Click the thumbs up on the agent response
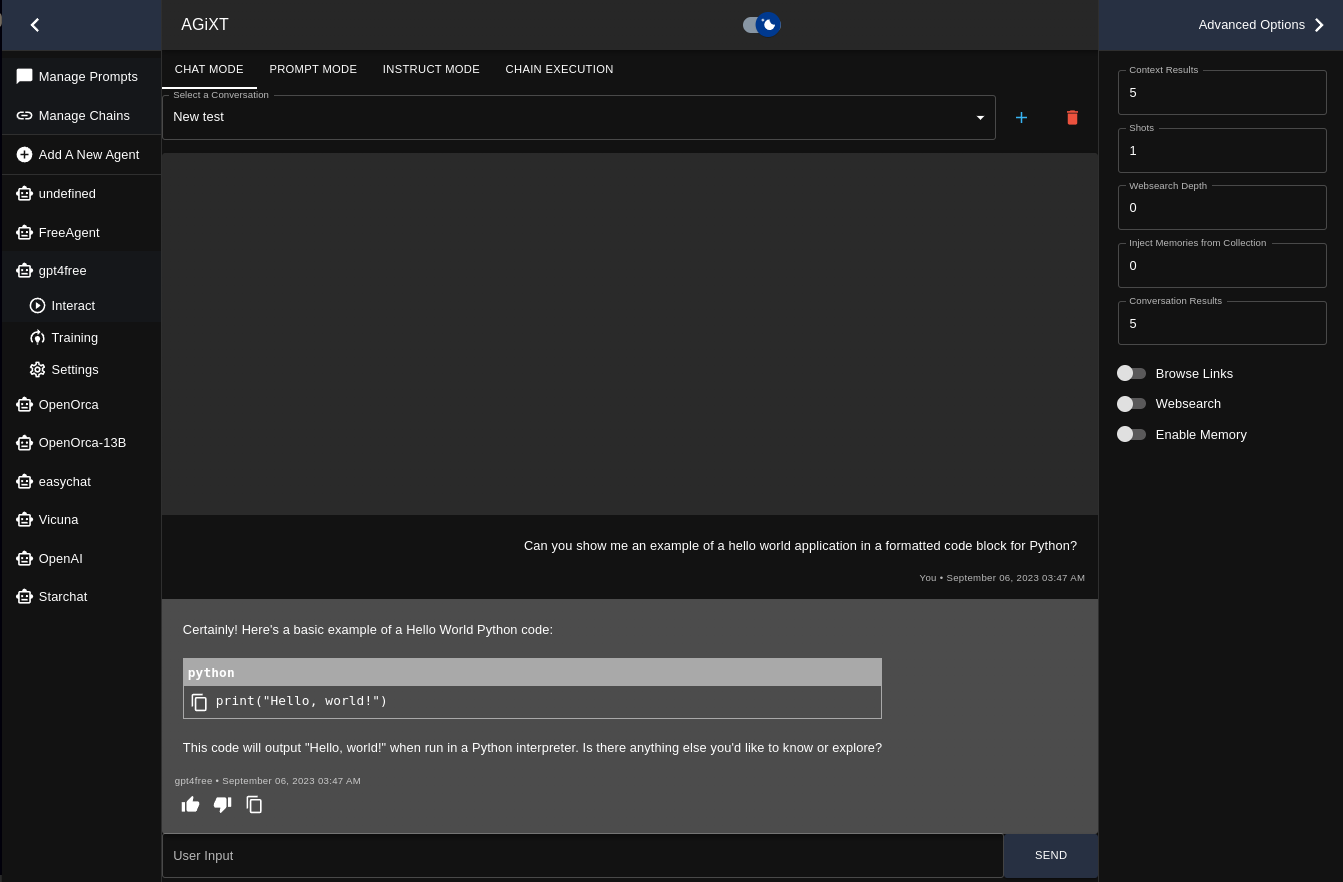 [190, 804]
